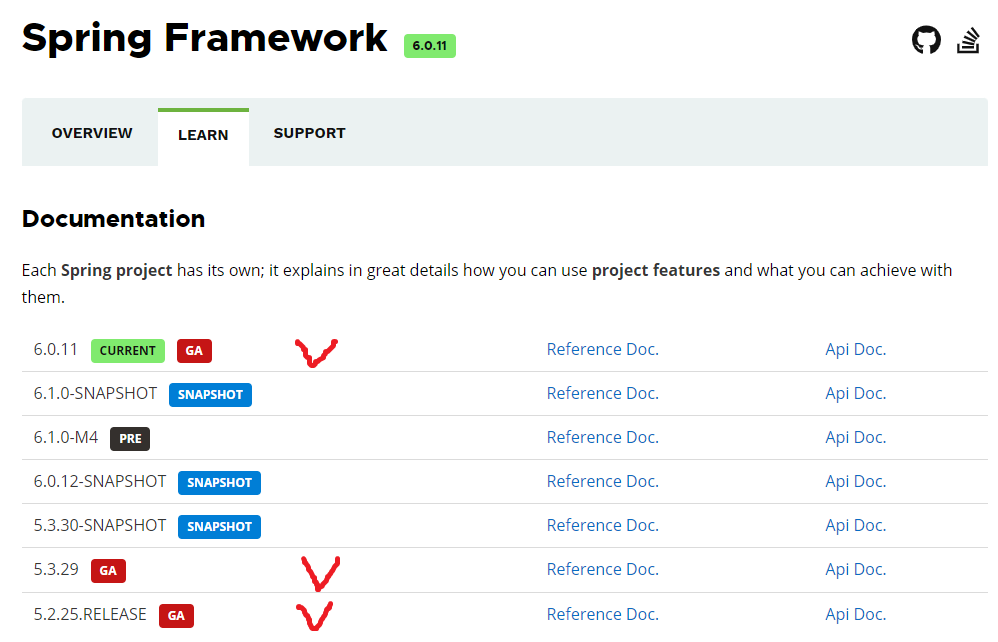Switch to the Overview tab
The height and width of the screenshot is (642, 998).
92,133
